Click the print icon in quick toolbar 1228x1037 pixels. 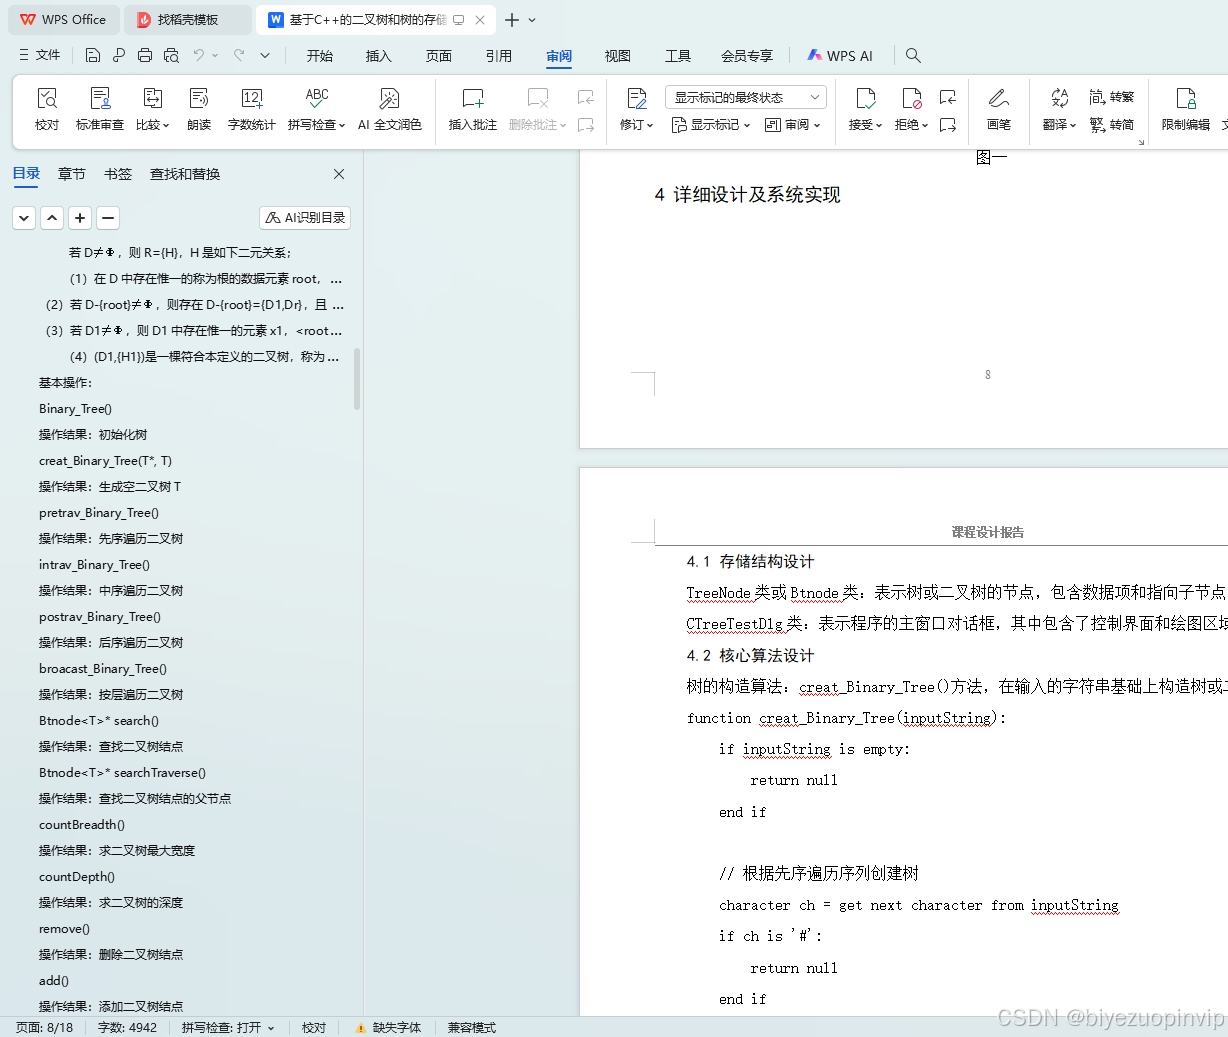coord(145,55)
